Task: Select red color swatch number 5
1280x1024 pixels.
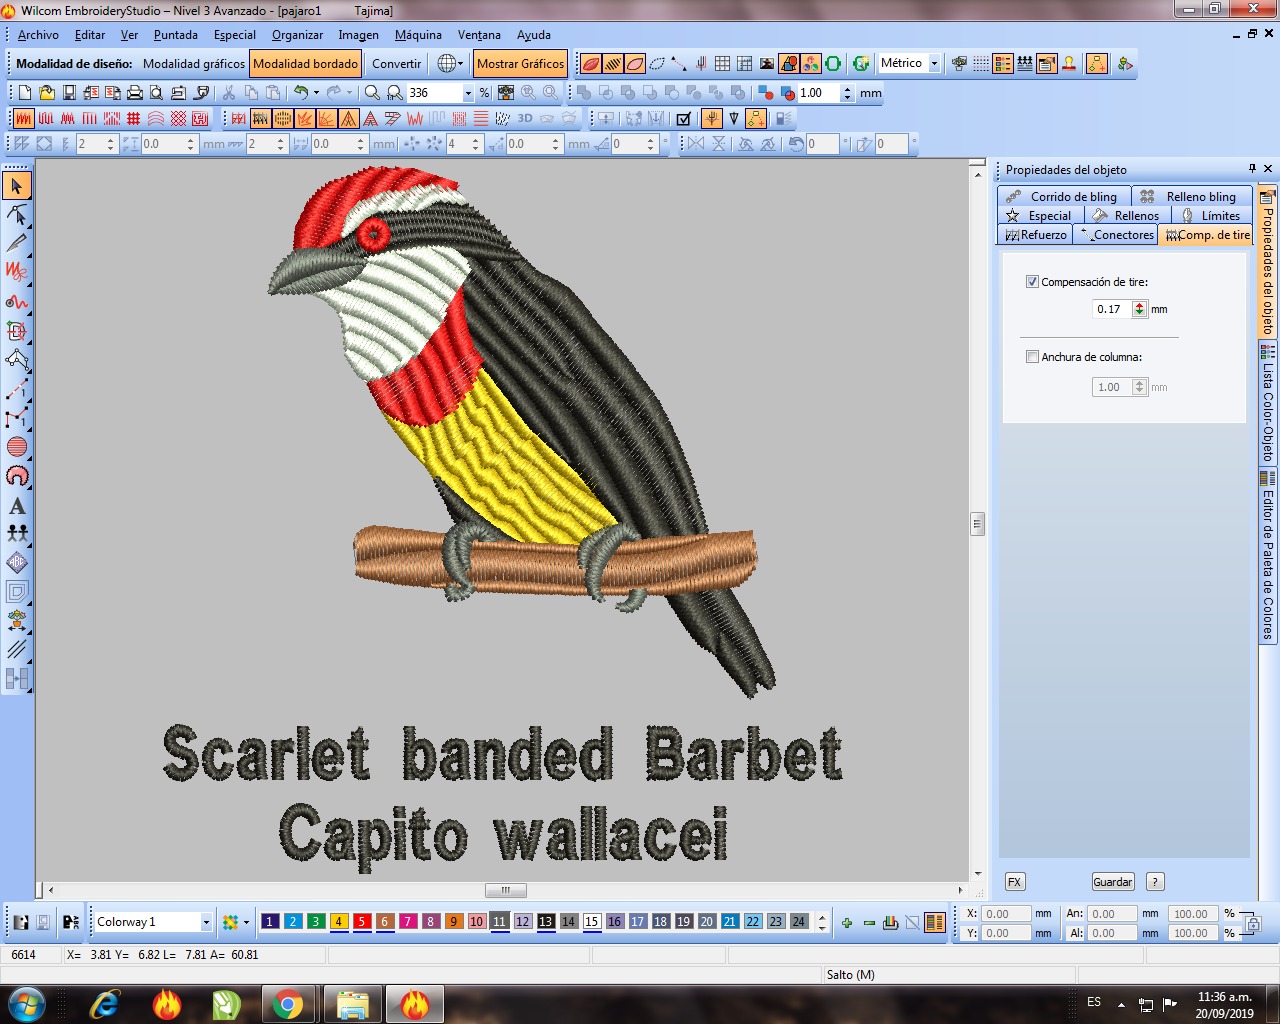Action: click(x=362, y=922)
